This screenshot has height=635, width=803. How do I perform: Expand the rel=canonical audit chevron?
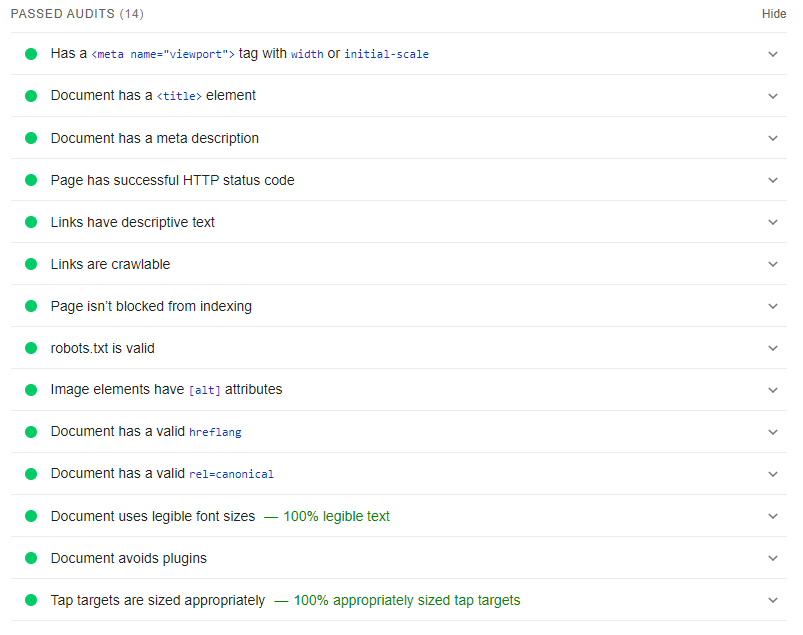(773, 474)
